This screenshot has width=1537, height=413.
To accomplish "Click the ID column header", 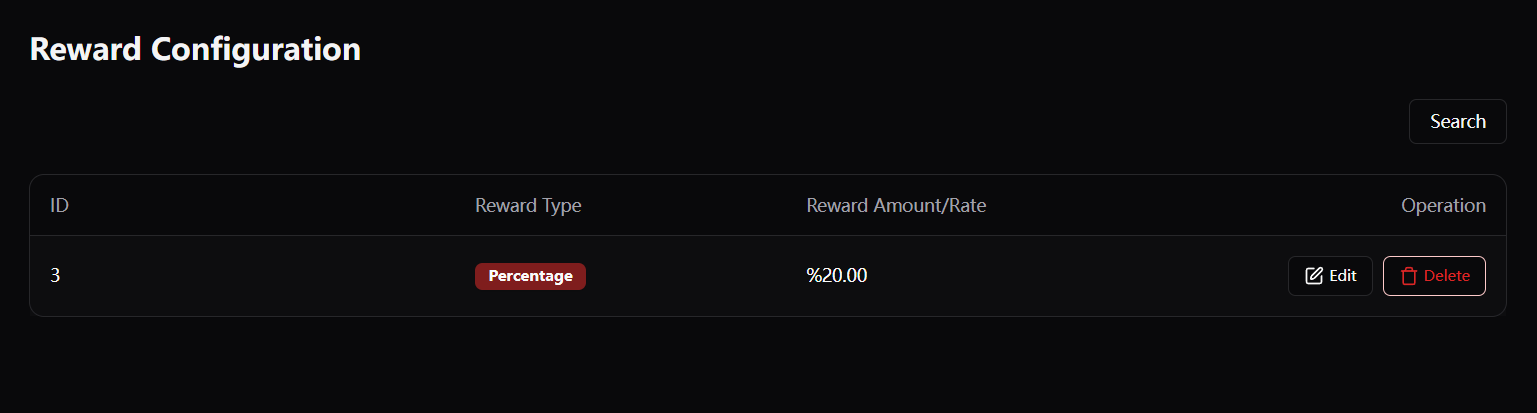I will pos(59,206).
